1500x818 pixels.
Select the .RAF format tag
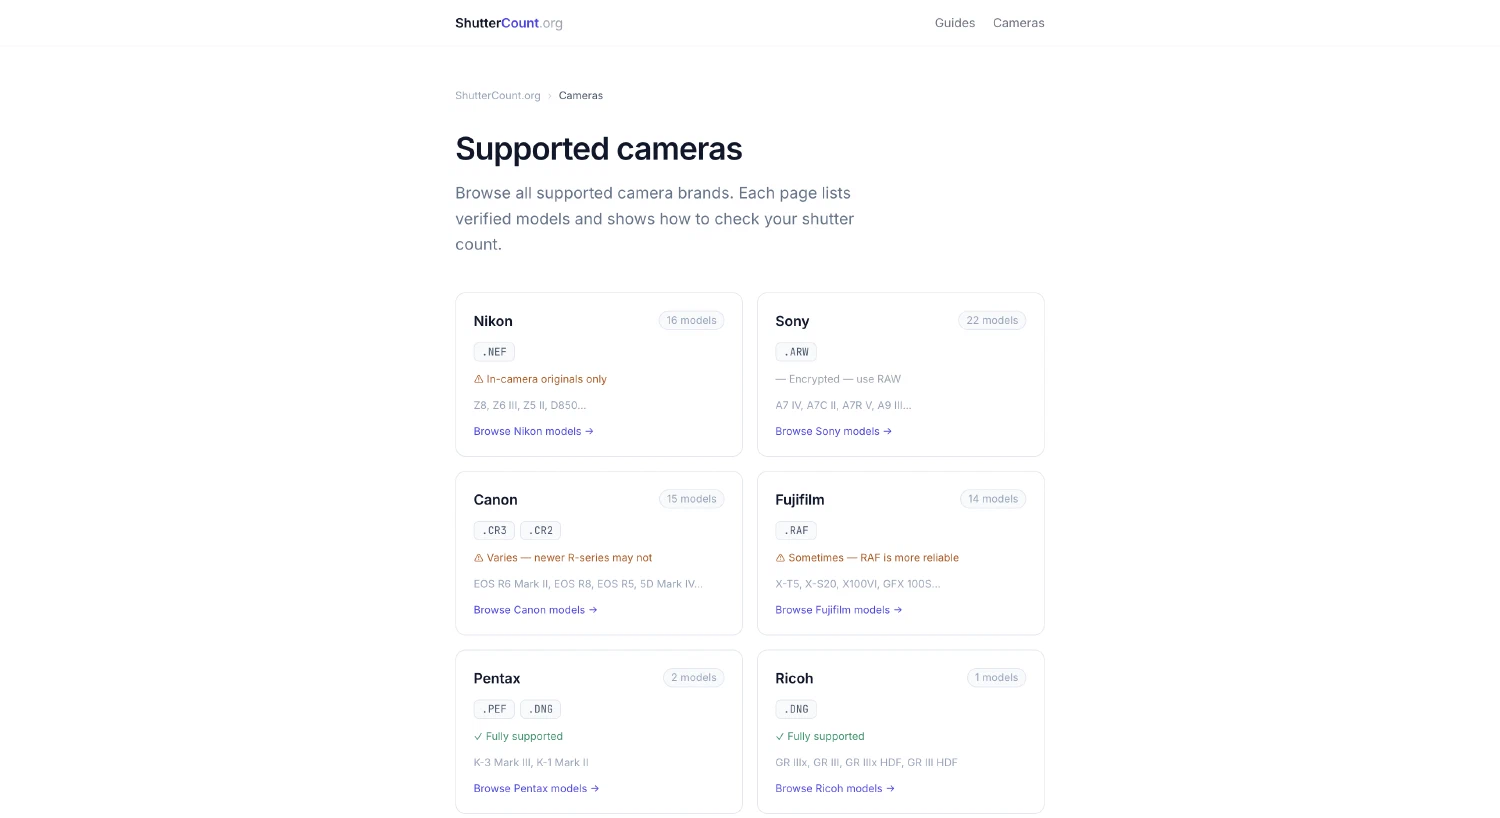pos(796,531)
